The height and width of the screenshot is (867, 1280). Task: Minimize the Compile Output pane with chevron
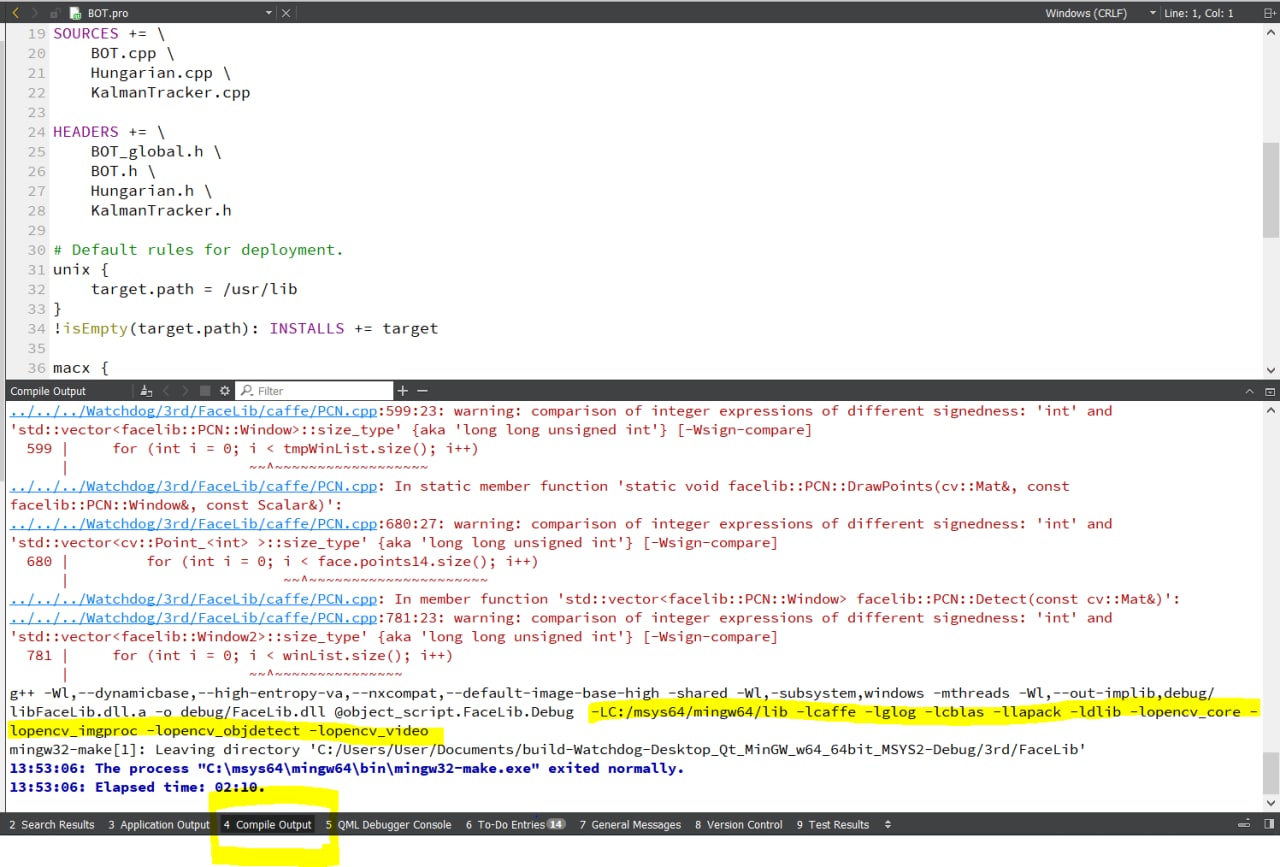[x=1250, y=391]
